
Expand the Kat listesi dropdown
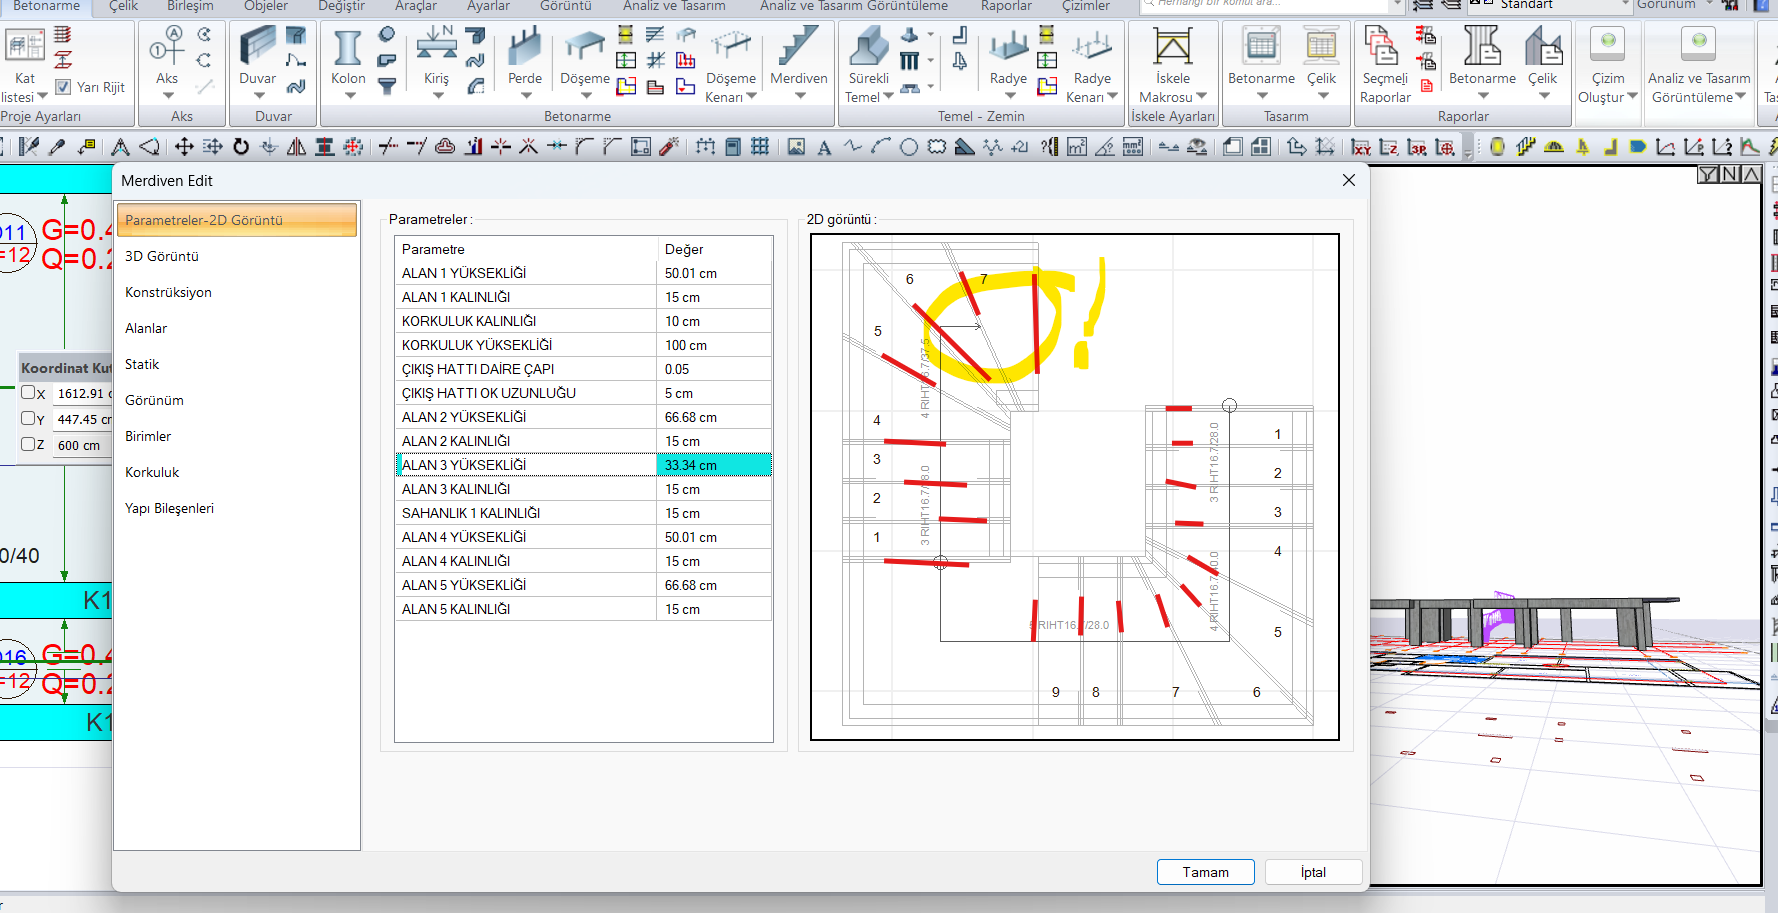[x=42, y=97]
